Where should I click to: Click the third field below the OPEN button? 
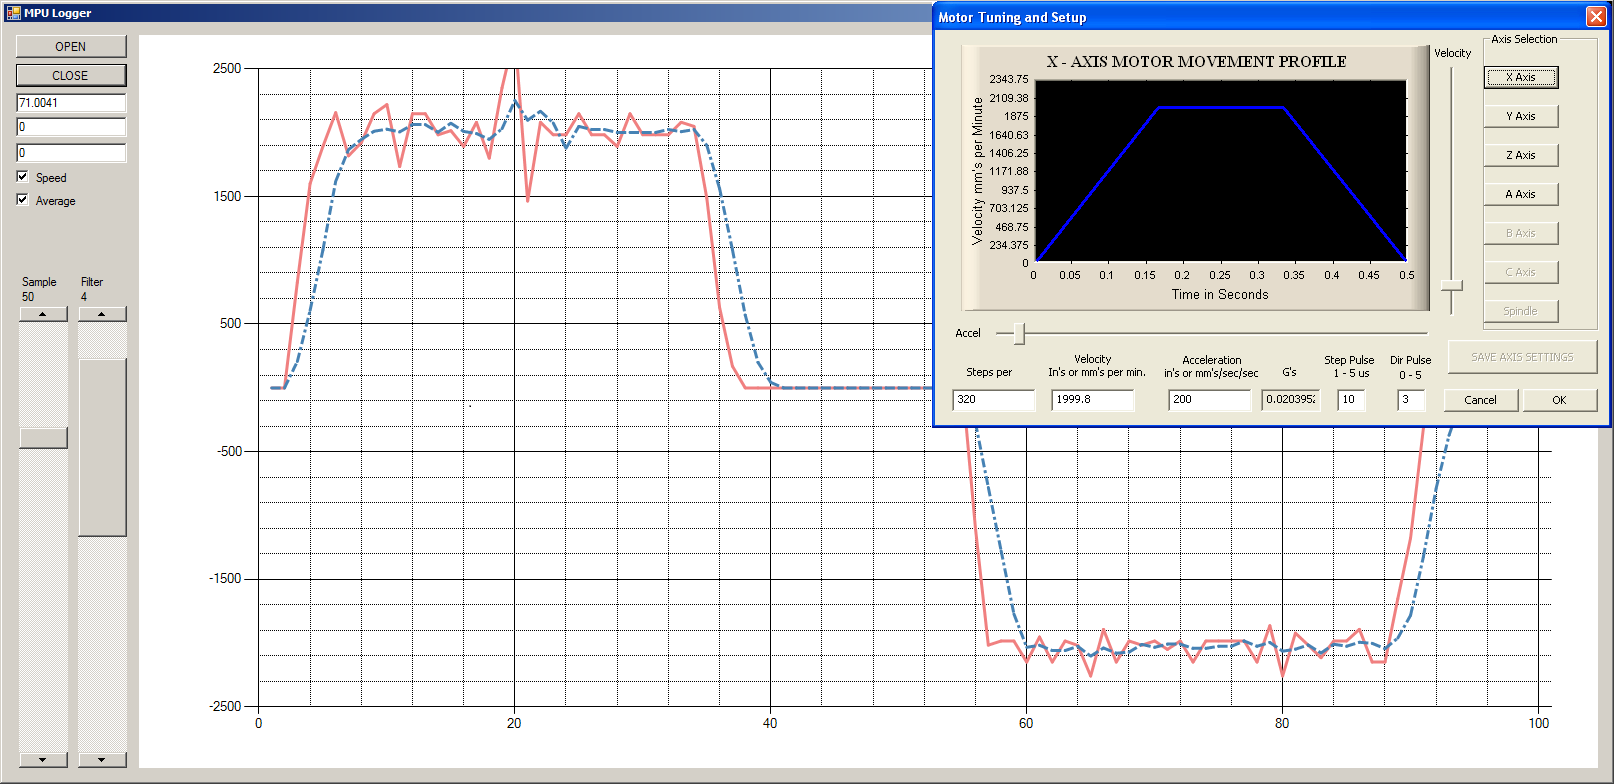(x=71, y=153)
